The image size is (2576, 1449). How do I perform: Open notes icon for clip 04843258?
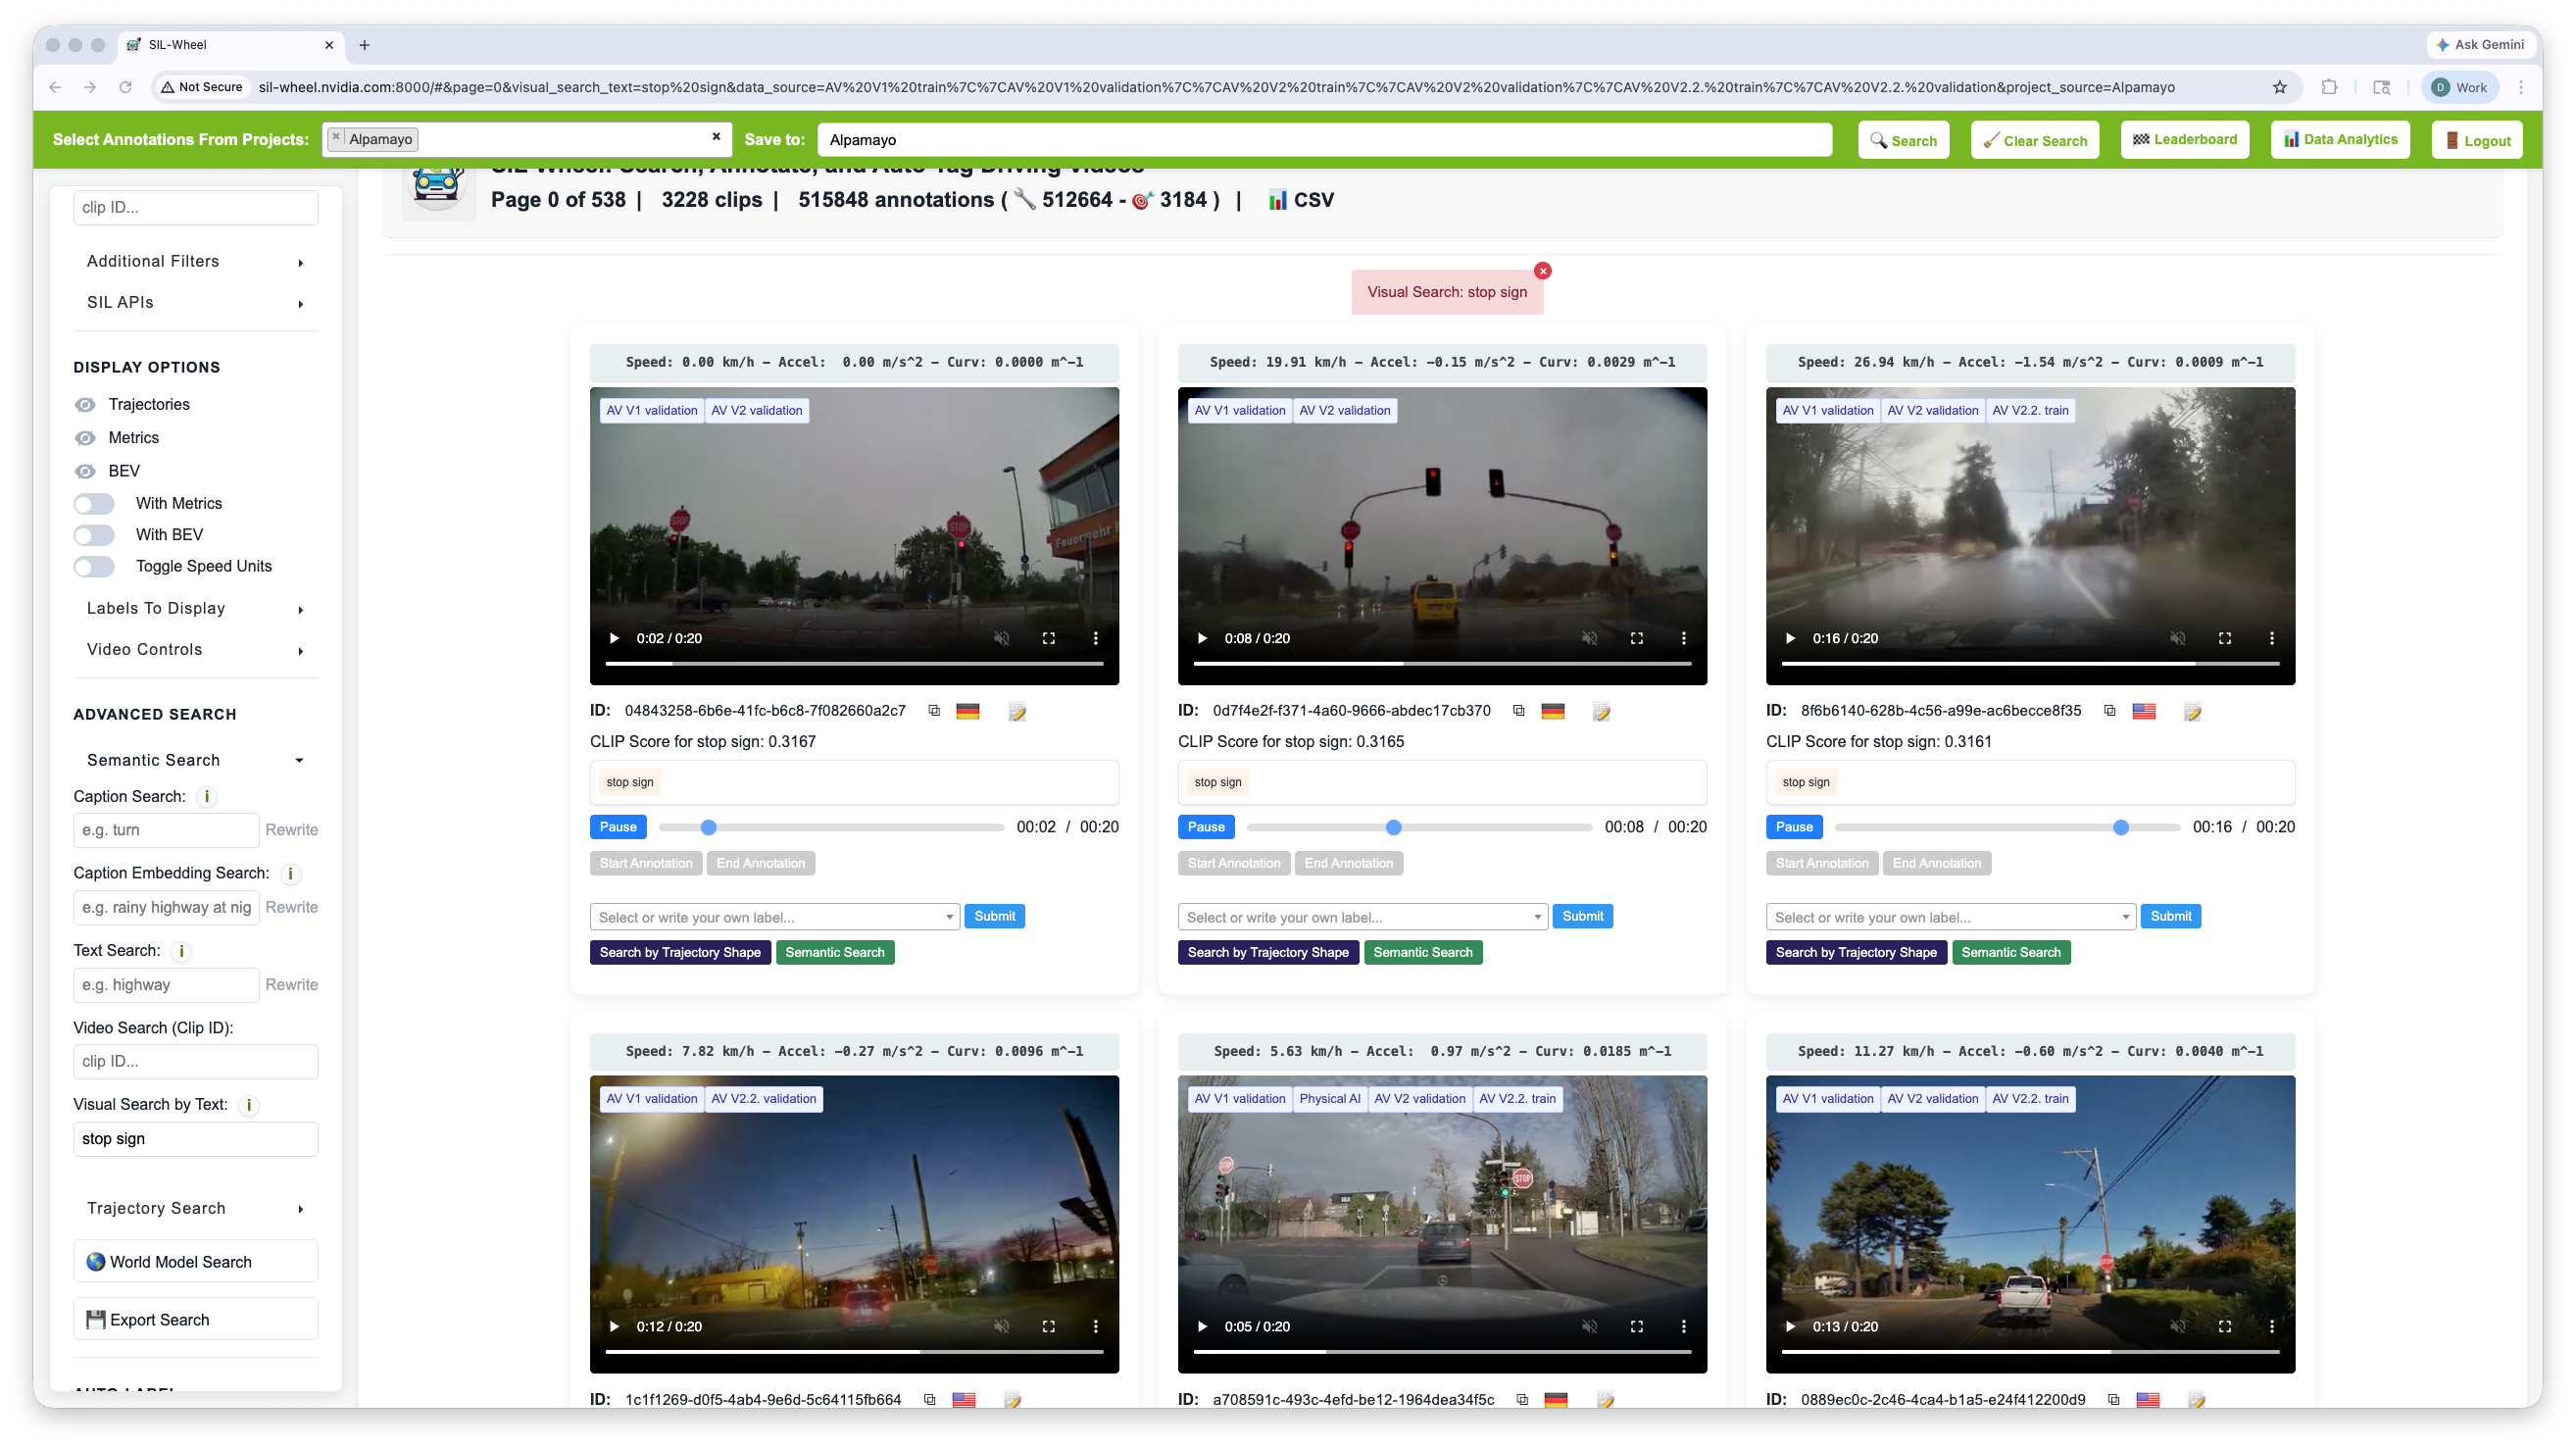pos(1017,712)
